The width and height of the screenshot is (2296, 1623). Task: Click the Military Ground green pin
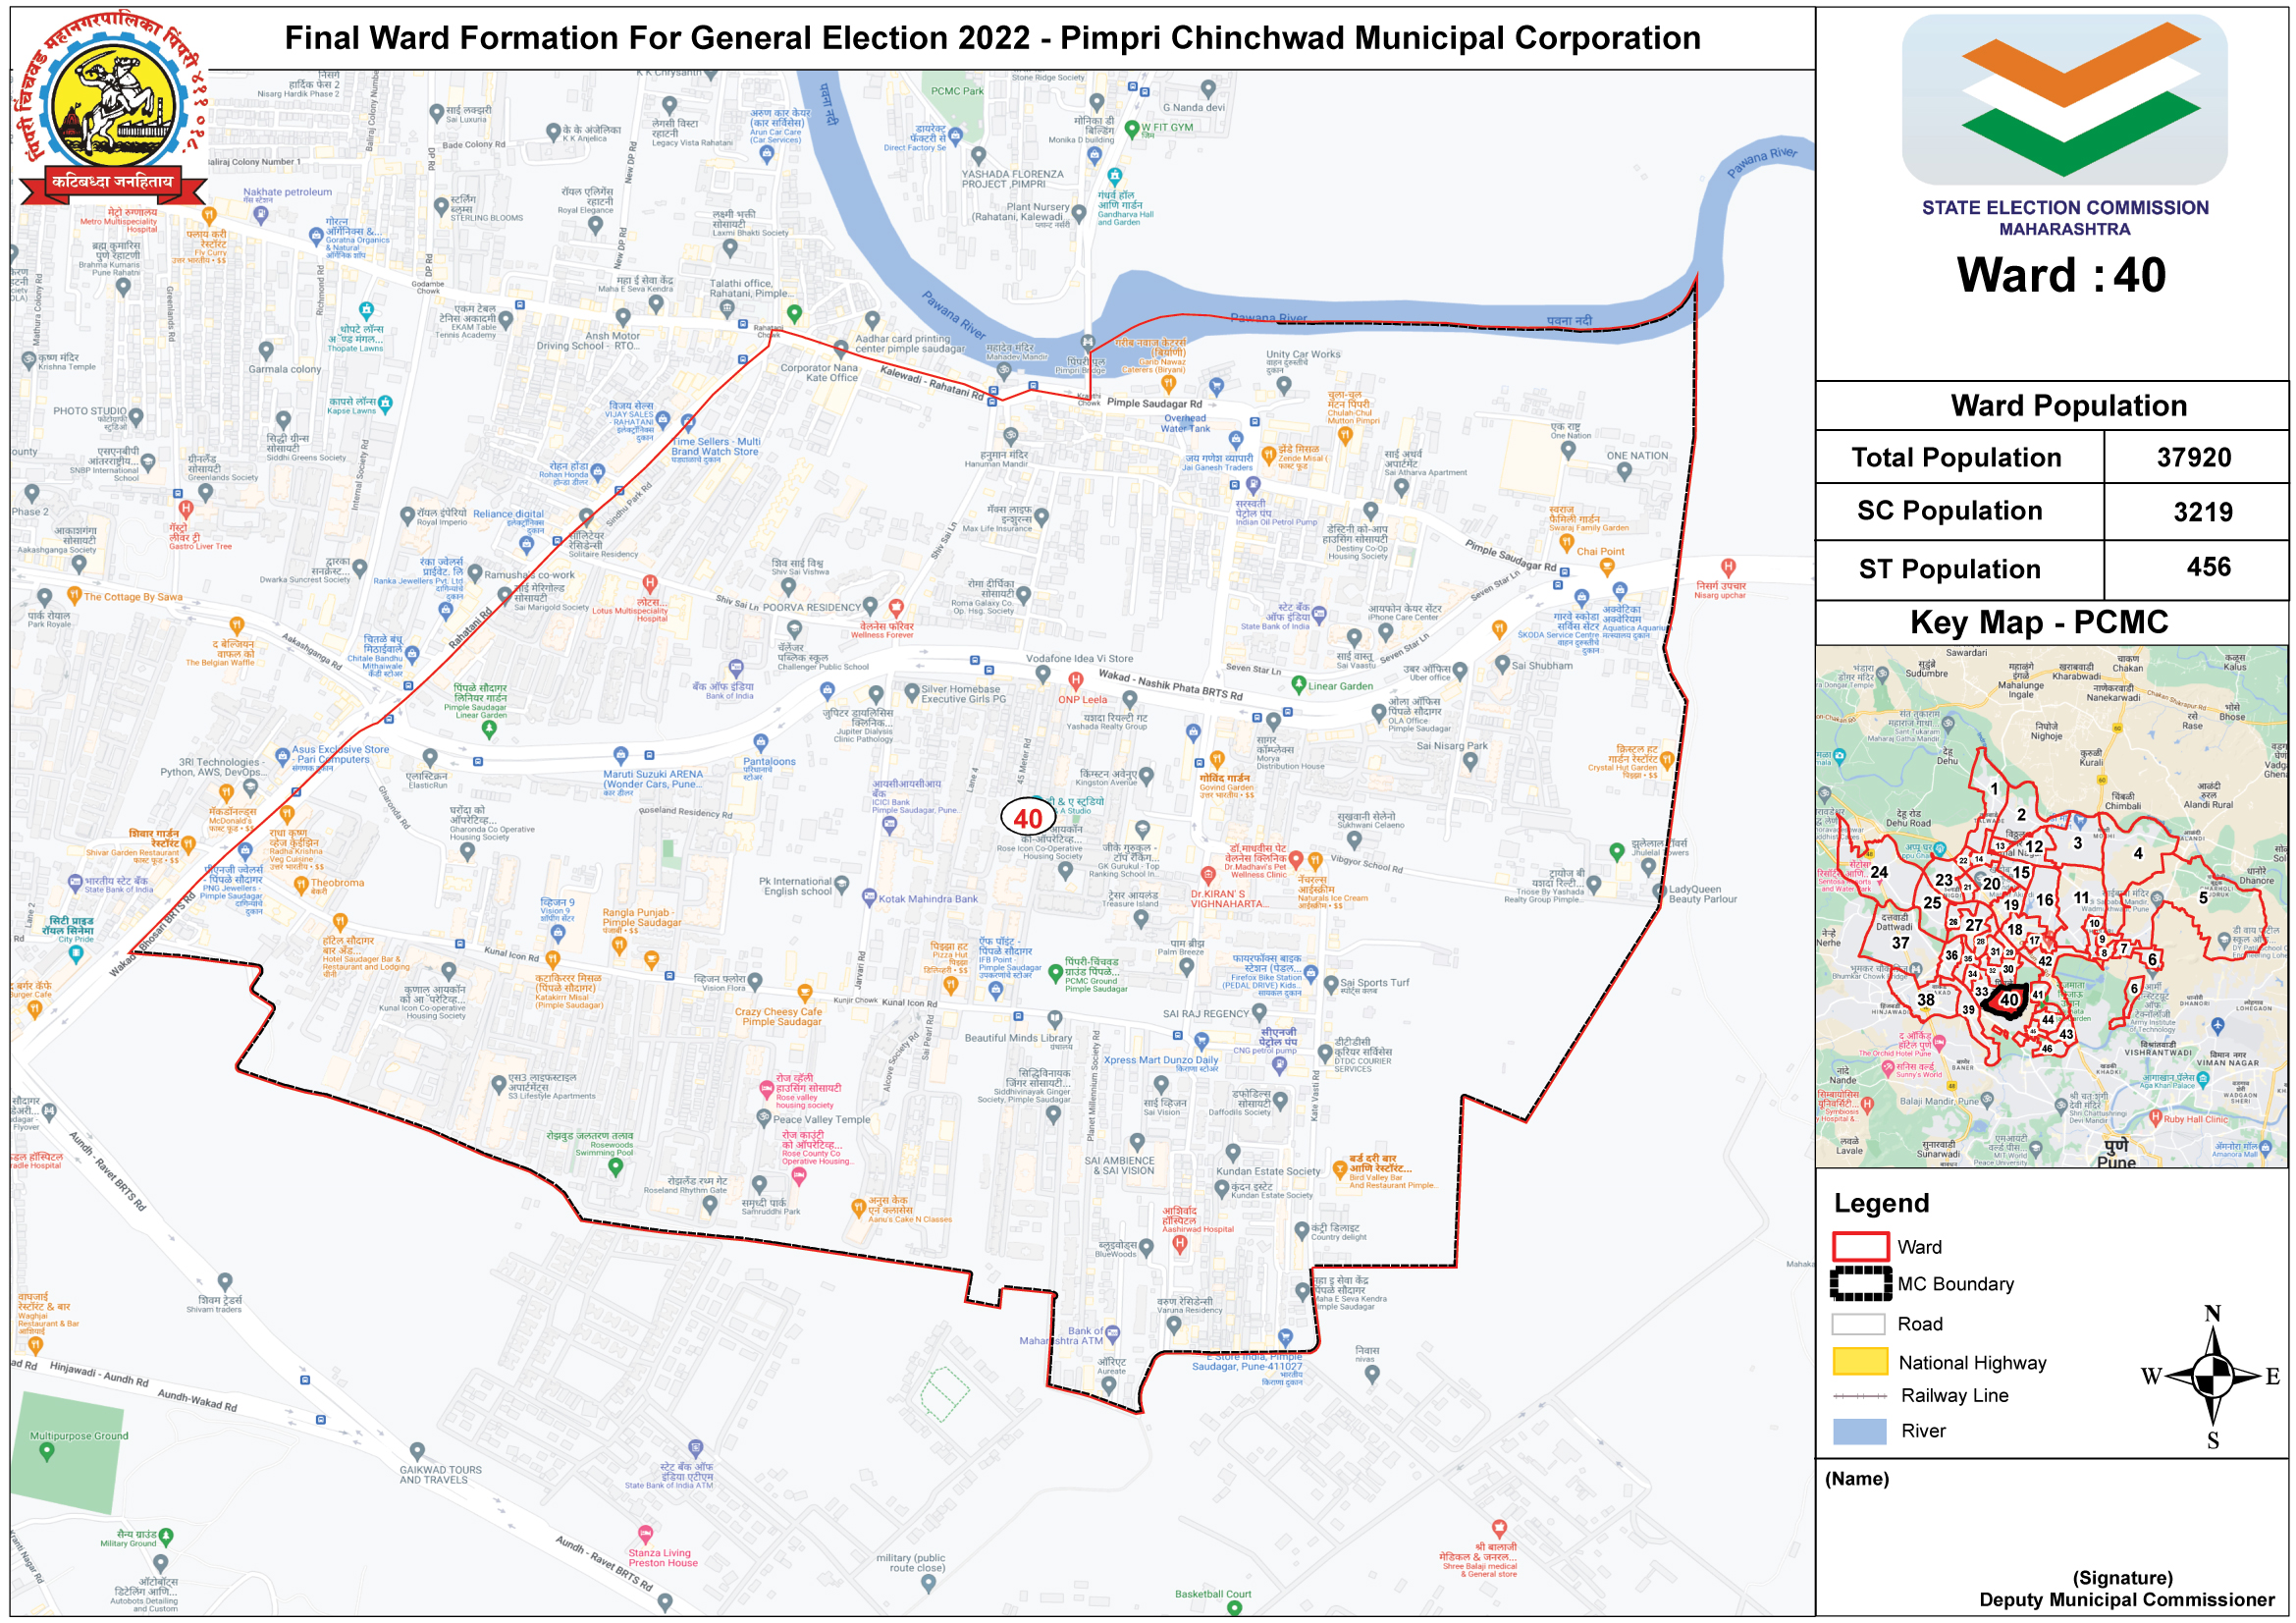166,1536
